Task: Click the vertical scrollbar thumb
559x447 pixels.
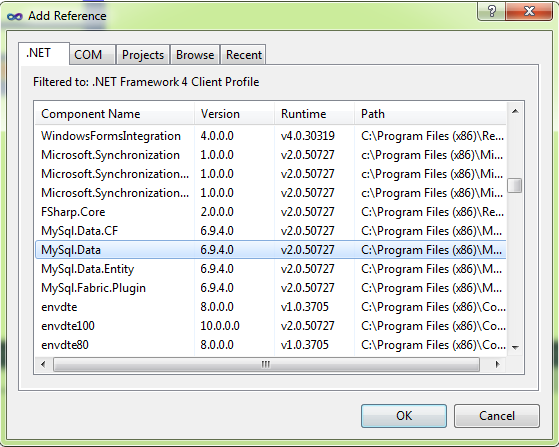Action: pos(515,185)
